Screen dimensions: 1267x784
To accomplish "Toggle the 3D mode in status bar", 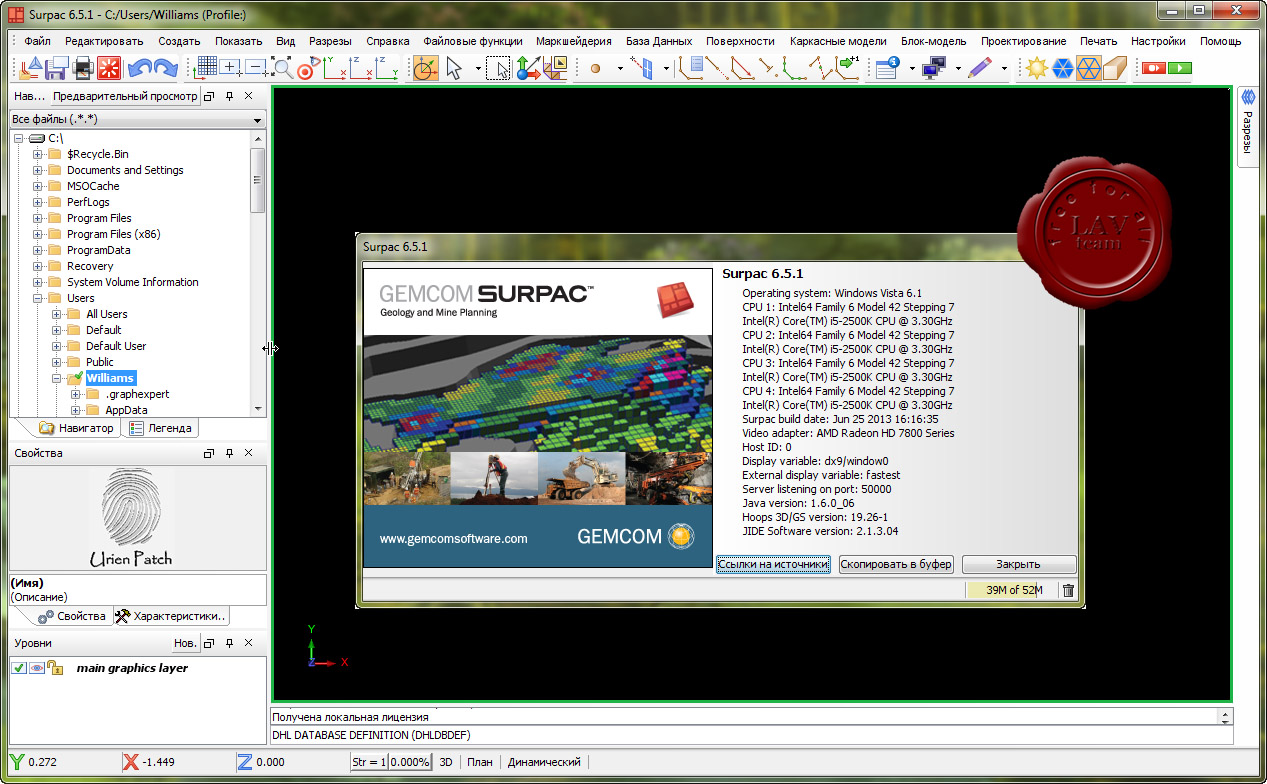I will (x=447, y=762).
